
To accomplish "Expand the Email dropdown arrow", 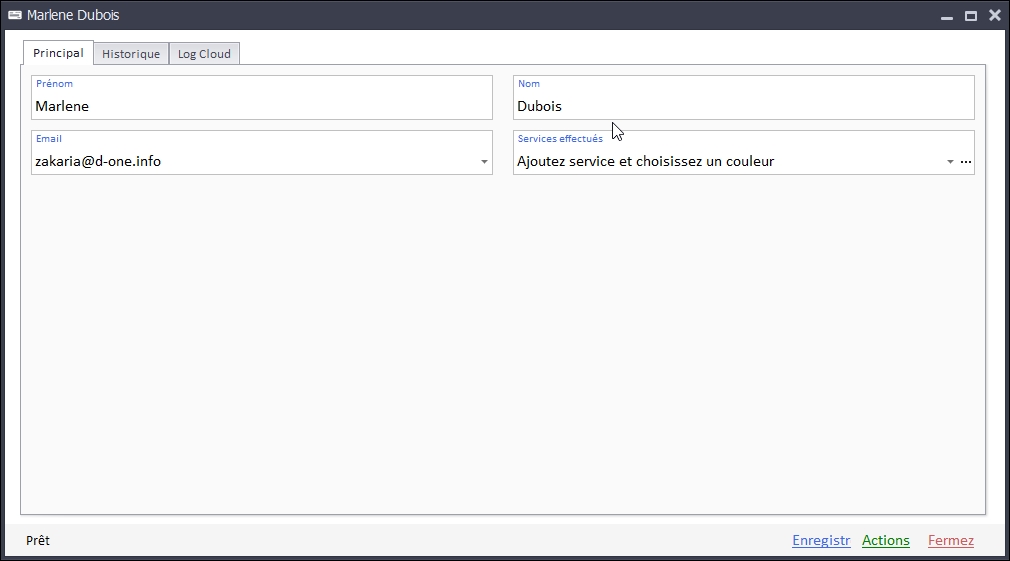I will pyautogui.click(x=484, y=162).
